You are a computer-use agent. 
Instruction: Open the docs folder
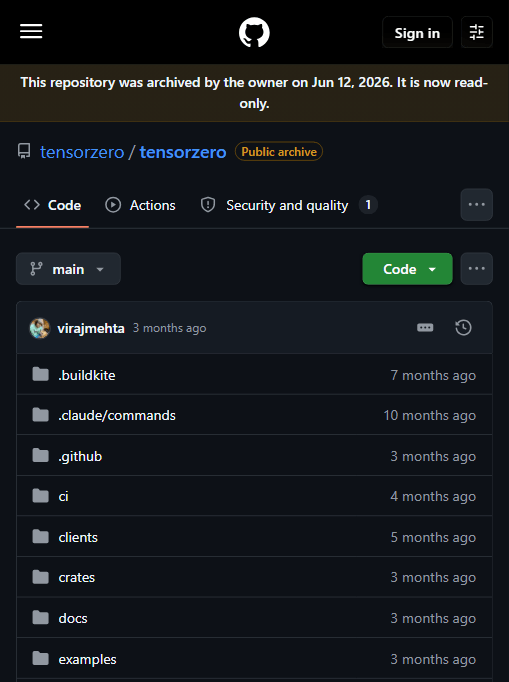pos(73,618)
